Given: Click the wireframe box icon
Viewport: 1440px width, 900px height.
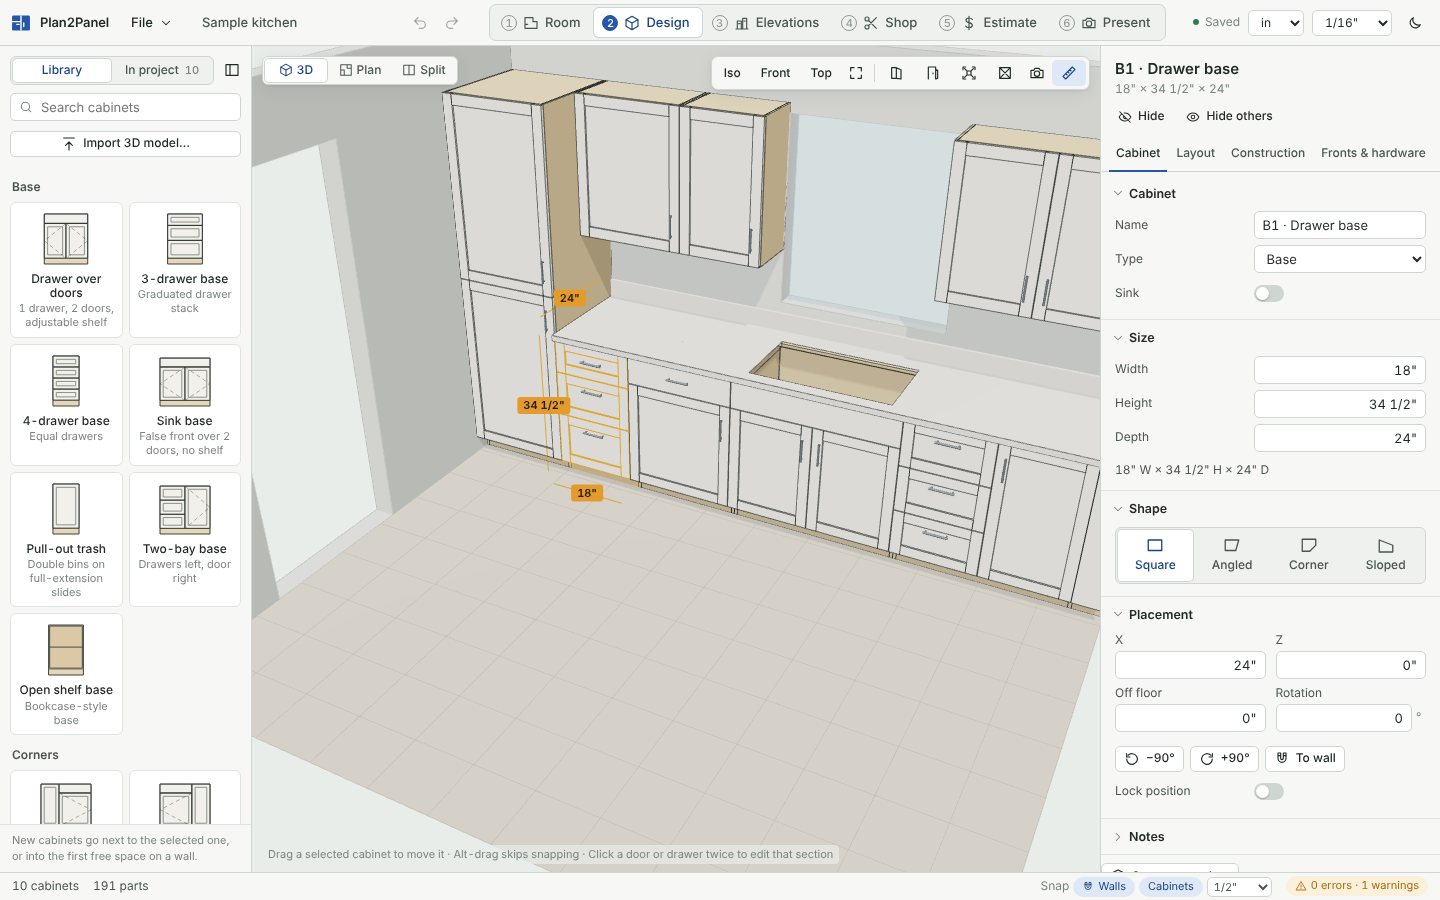Looking at the screenshot, I should [1005, 73].
